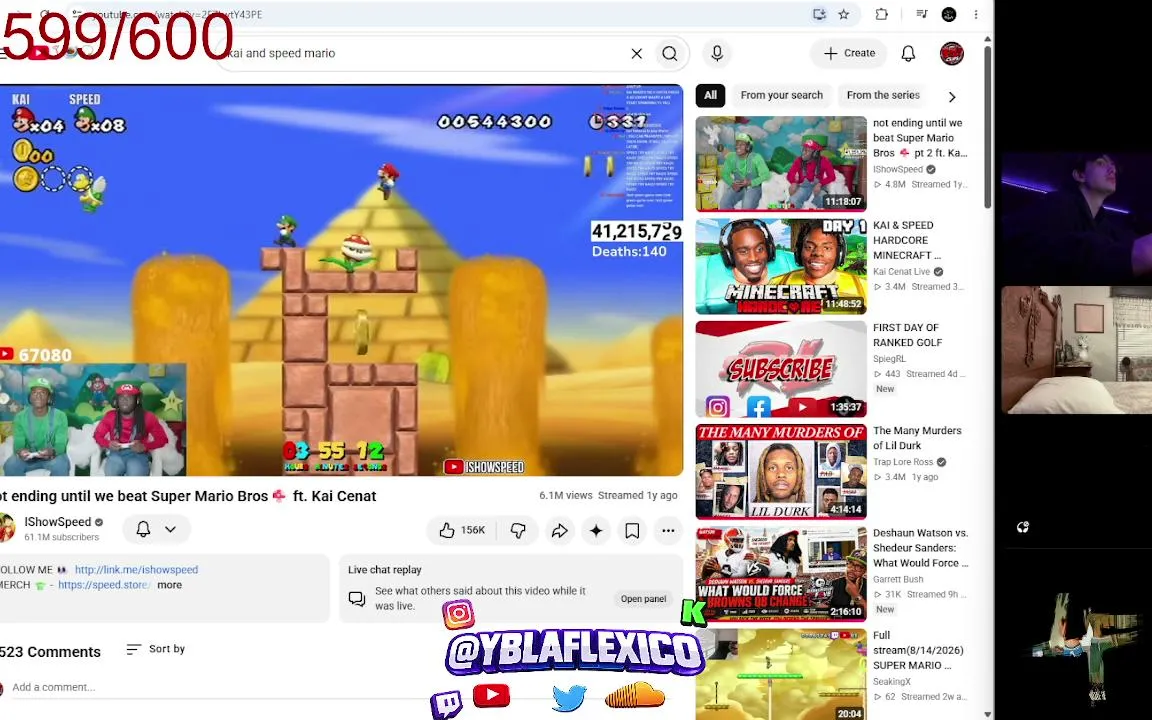Click the sparkle Ask icon under video
Viewport: 1152px width, 720px height.
click(x=596, y=530)
